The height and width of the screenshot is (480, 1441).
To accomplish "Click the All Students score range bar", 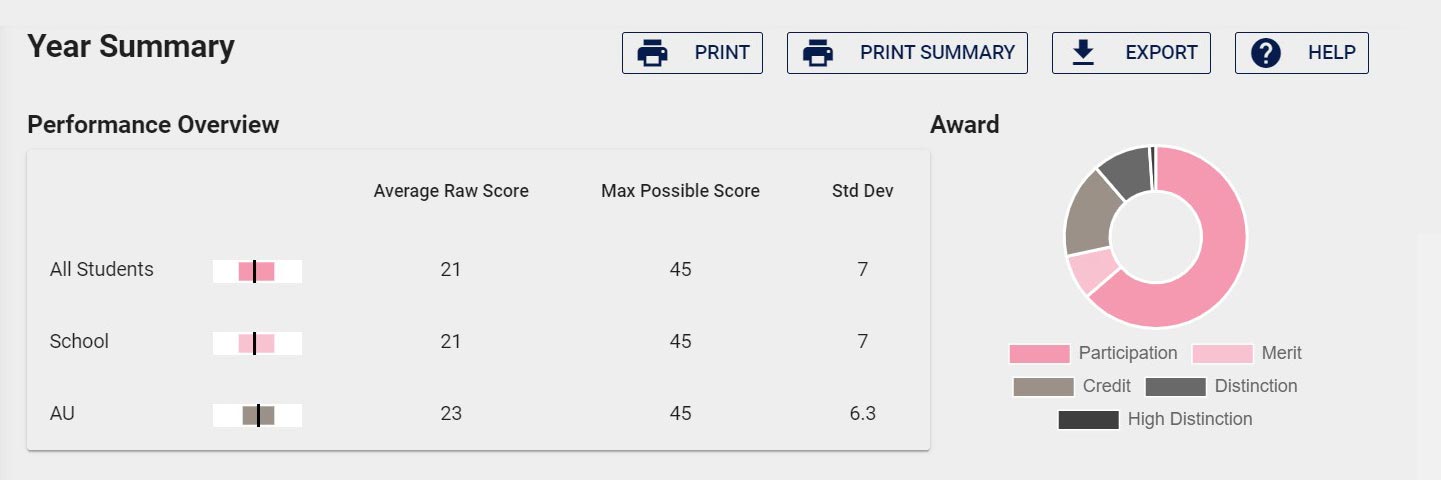I will 257,271.
